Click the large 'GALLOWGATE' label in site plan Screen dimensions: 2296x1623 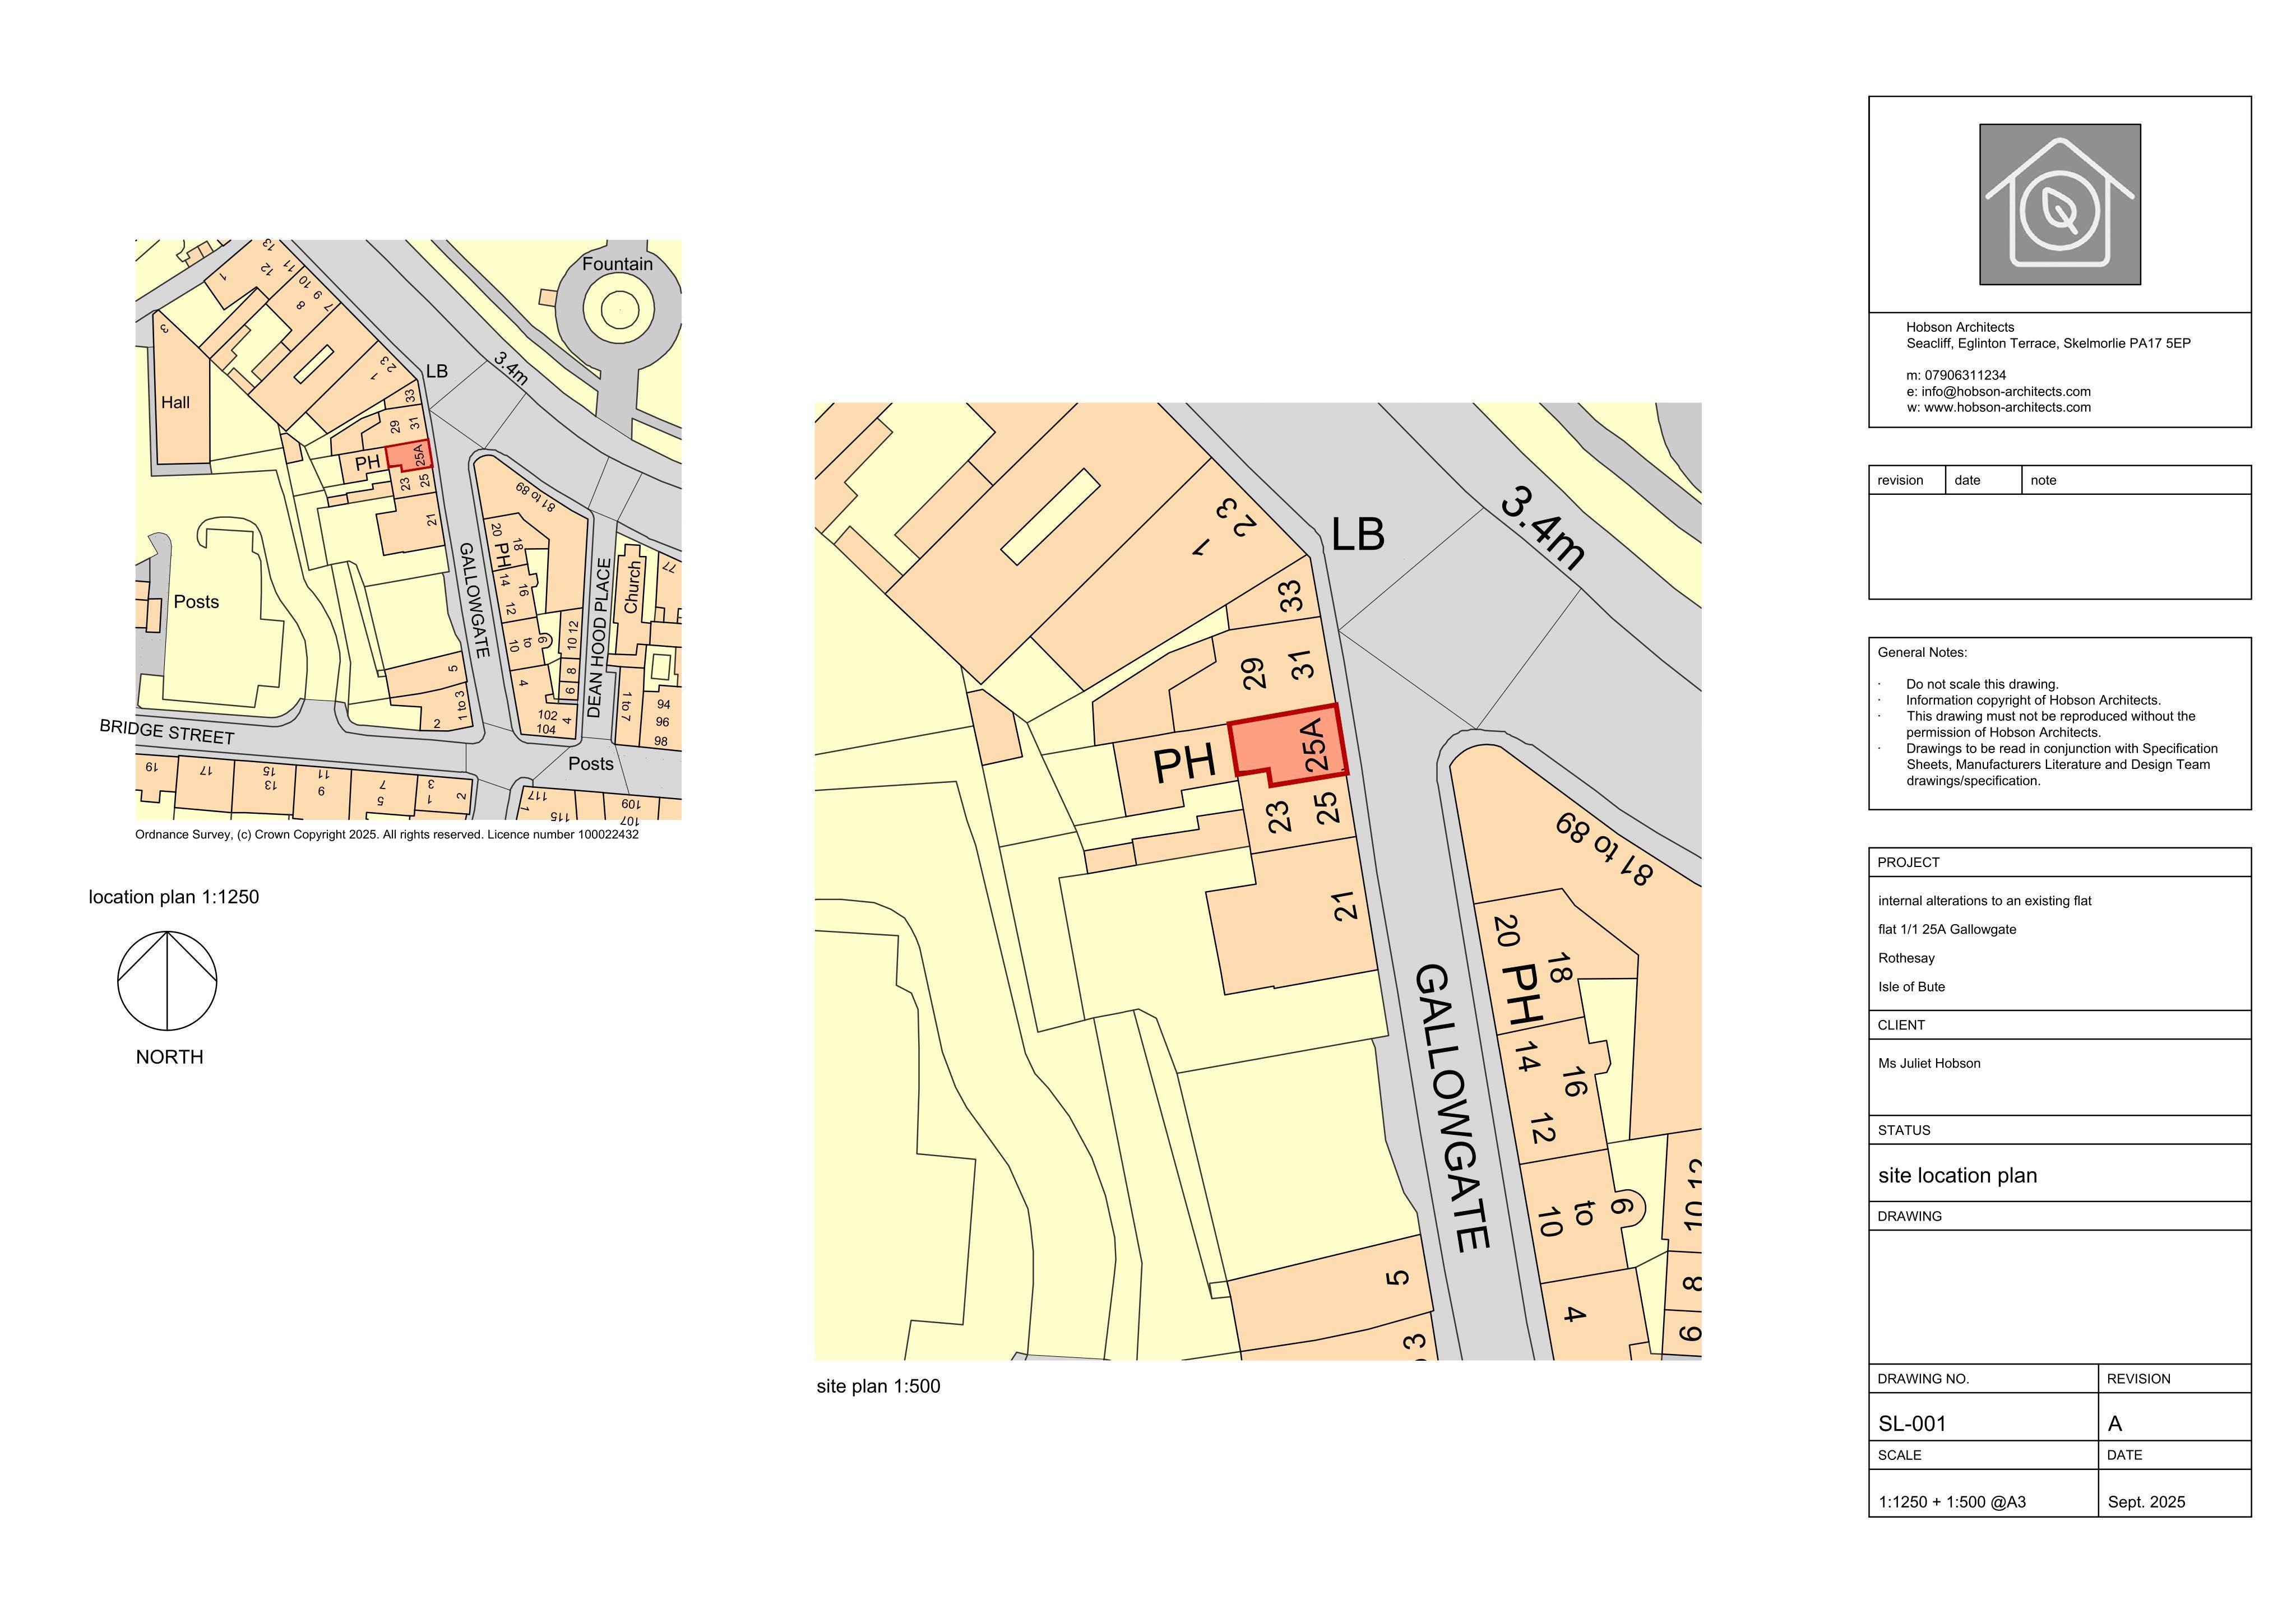pos(1453,1108)
